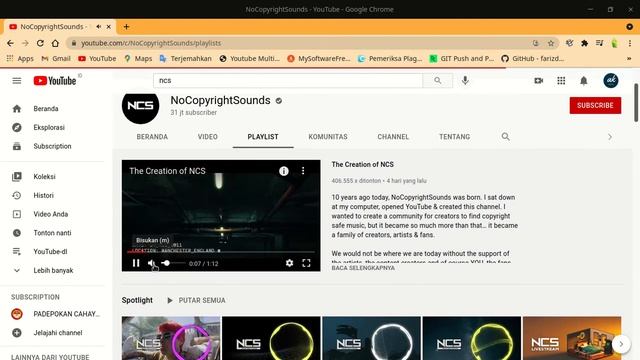Select the PLAYLIST channel tab
This screenshot has height=360, width=640.
pos(263,137)
